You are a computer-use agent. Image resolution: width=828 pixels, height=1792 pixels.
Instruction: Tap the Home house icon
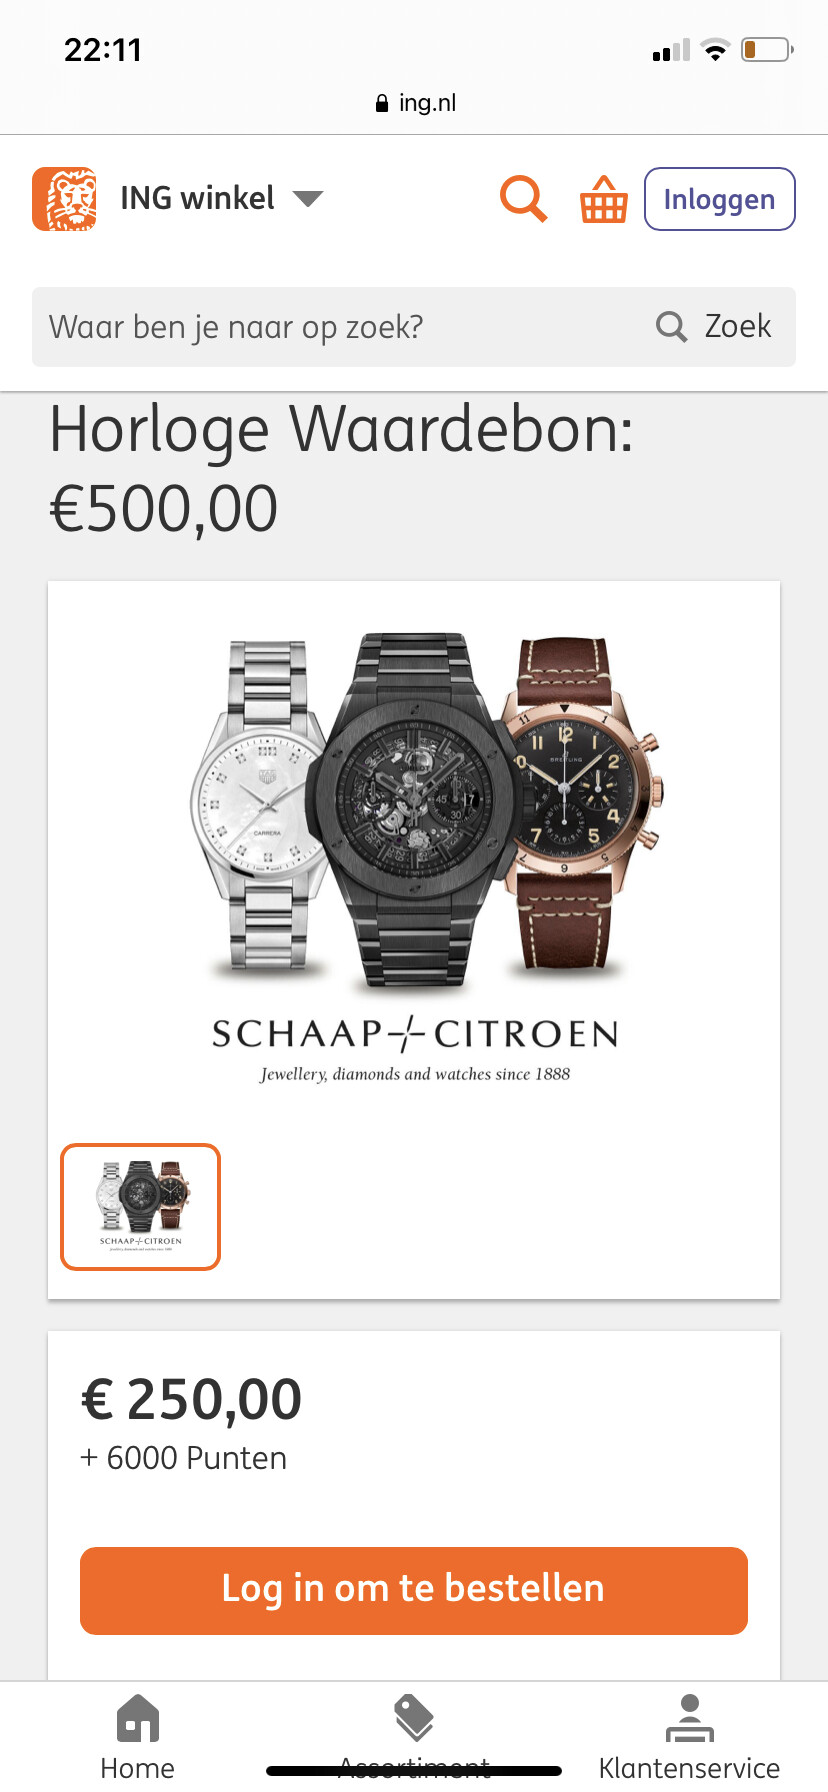point(138,1718)
